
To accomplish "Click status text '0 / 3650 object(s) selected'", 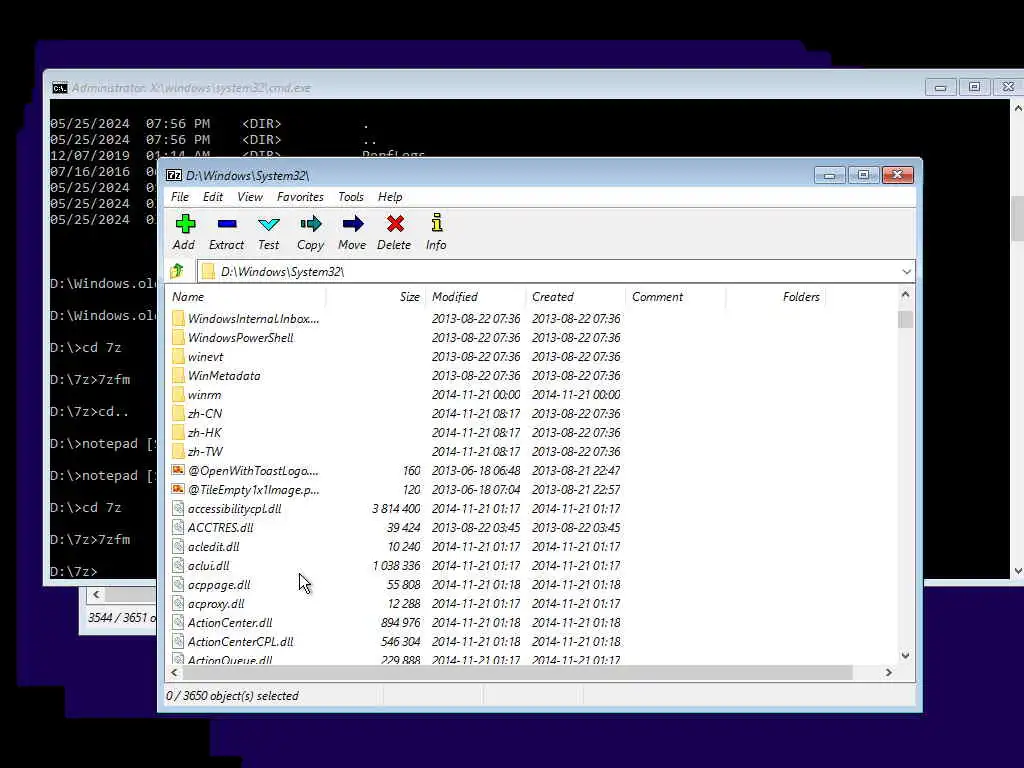I will [232, 696].
